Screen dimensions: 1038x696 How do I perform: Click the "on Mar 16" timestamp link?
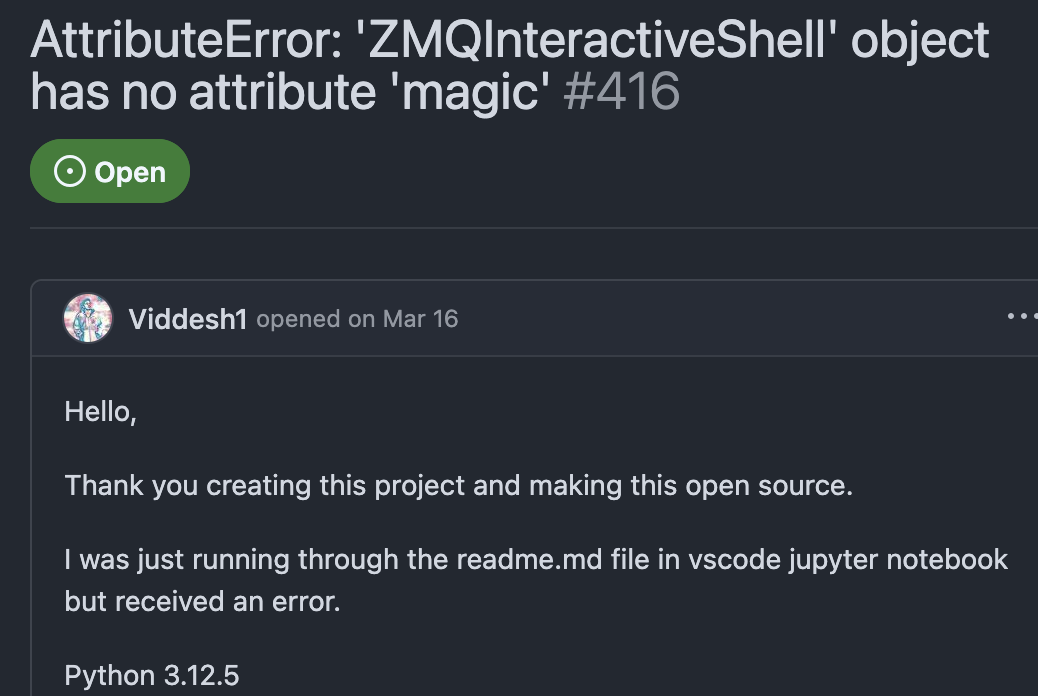point(403,319)
